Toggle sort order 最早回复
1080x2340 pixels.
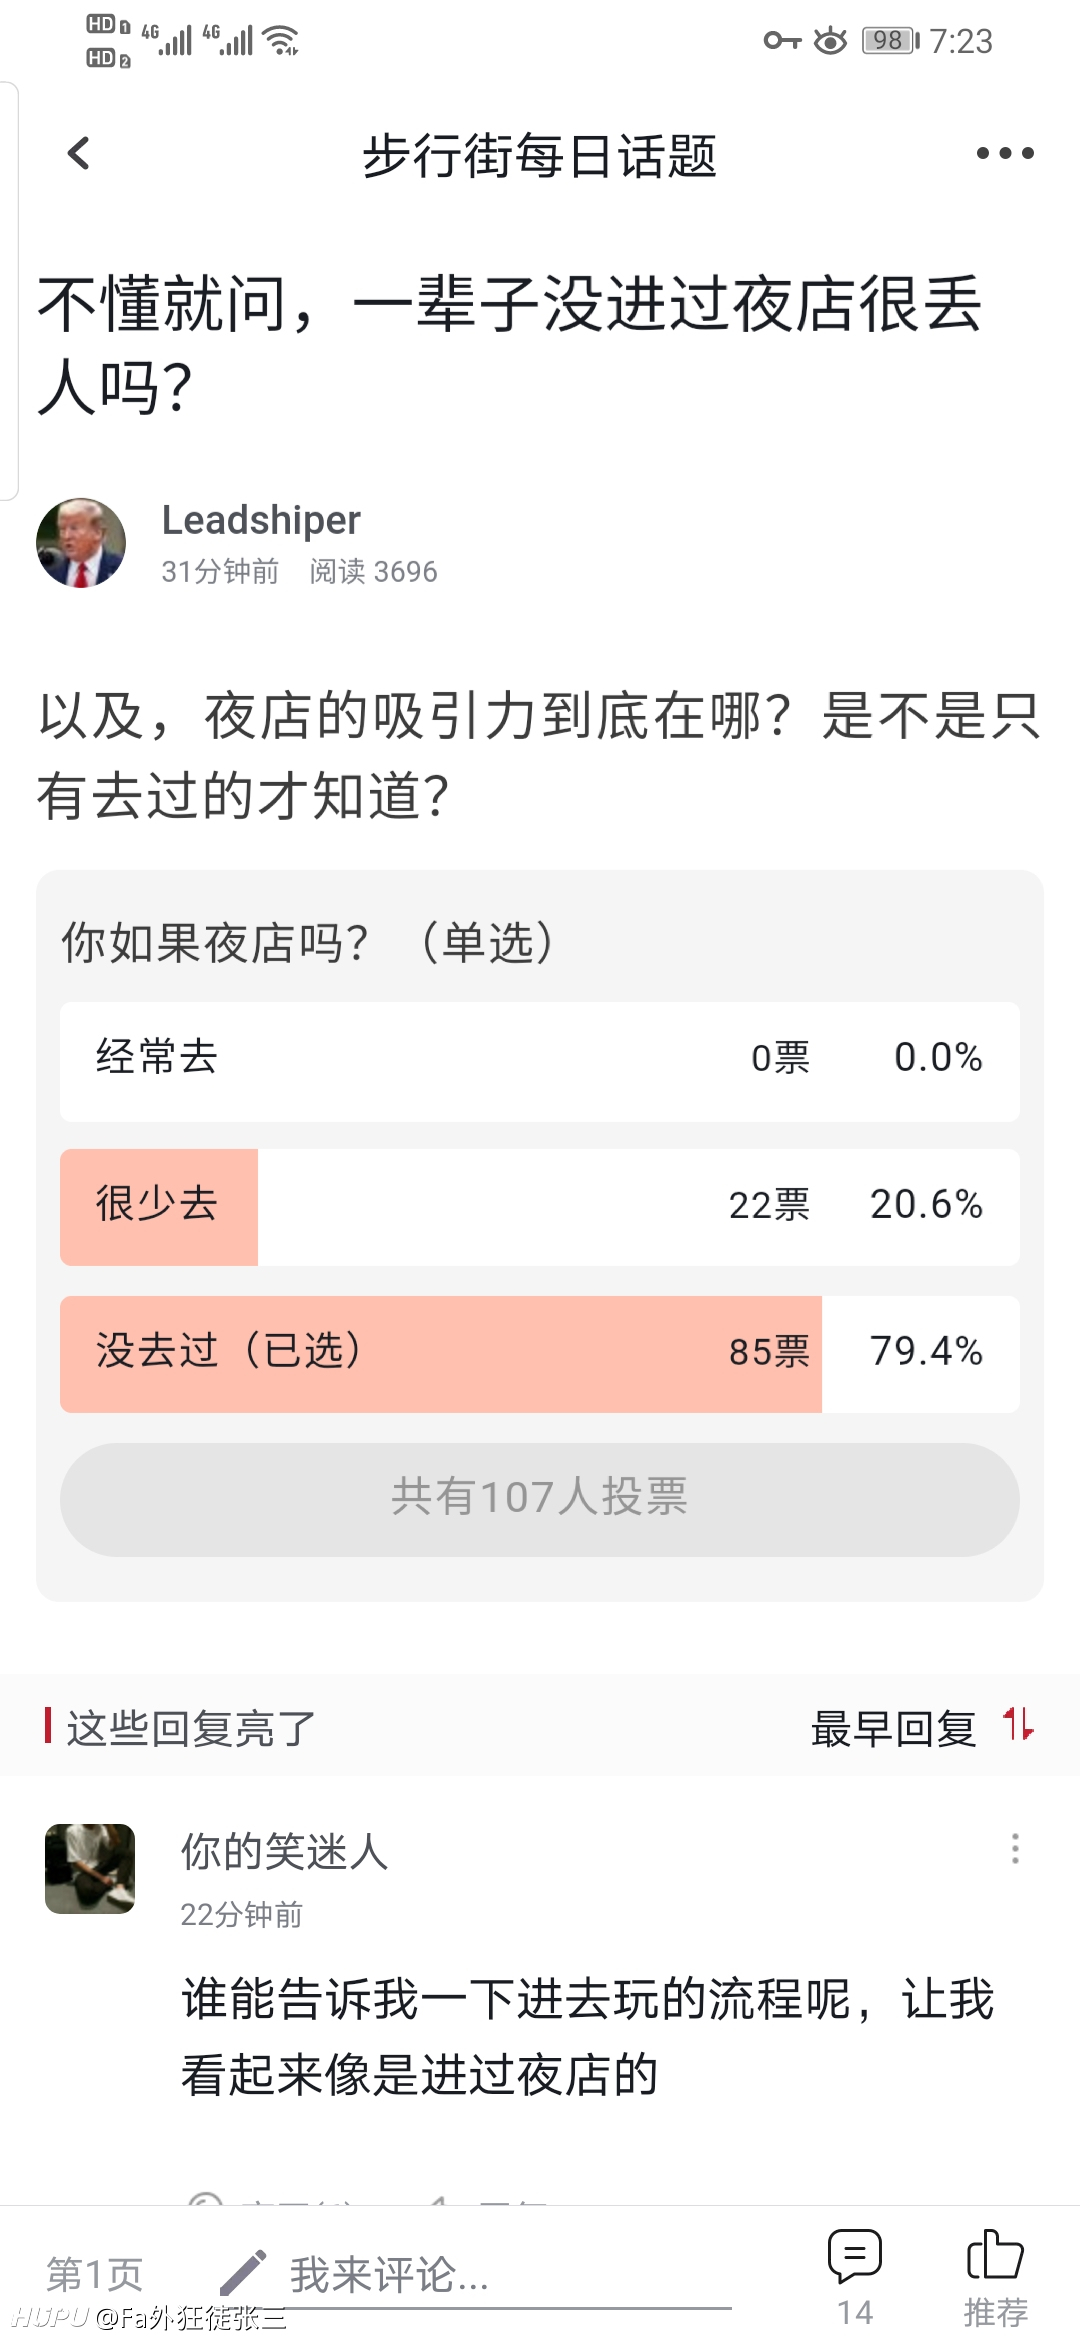893,1728
